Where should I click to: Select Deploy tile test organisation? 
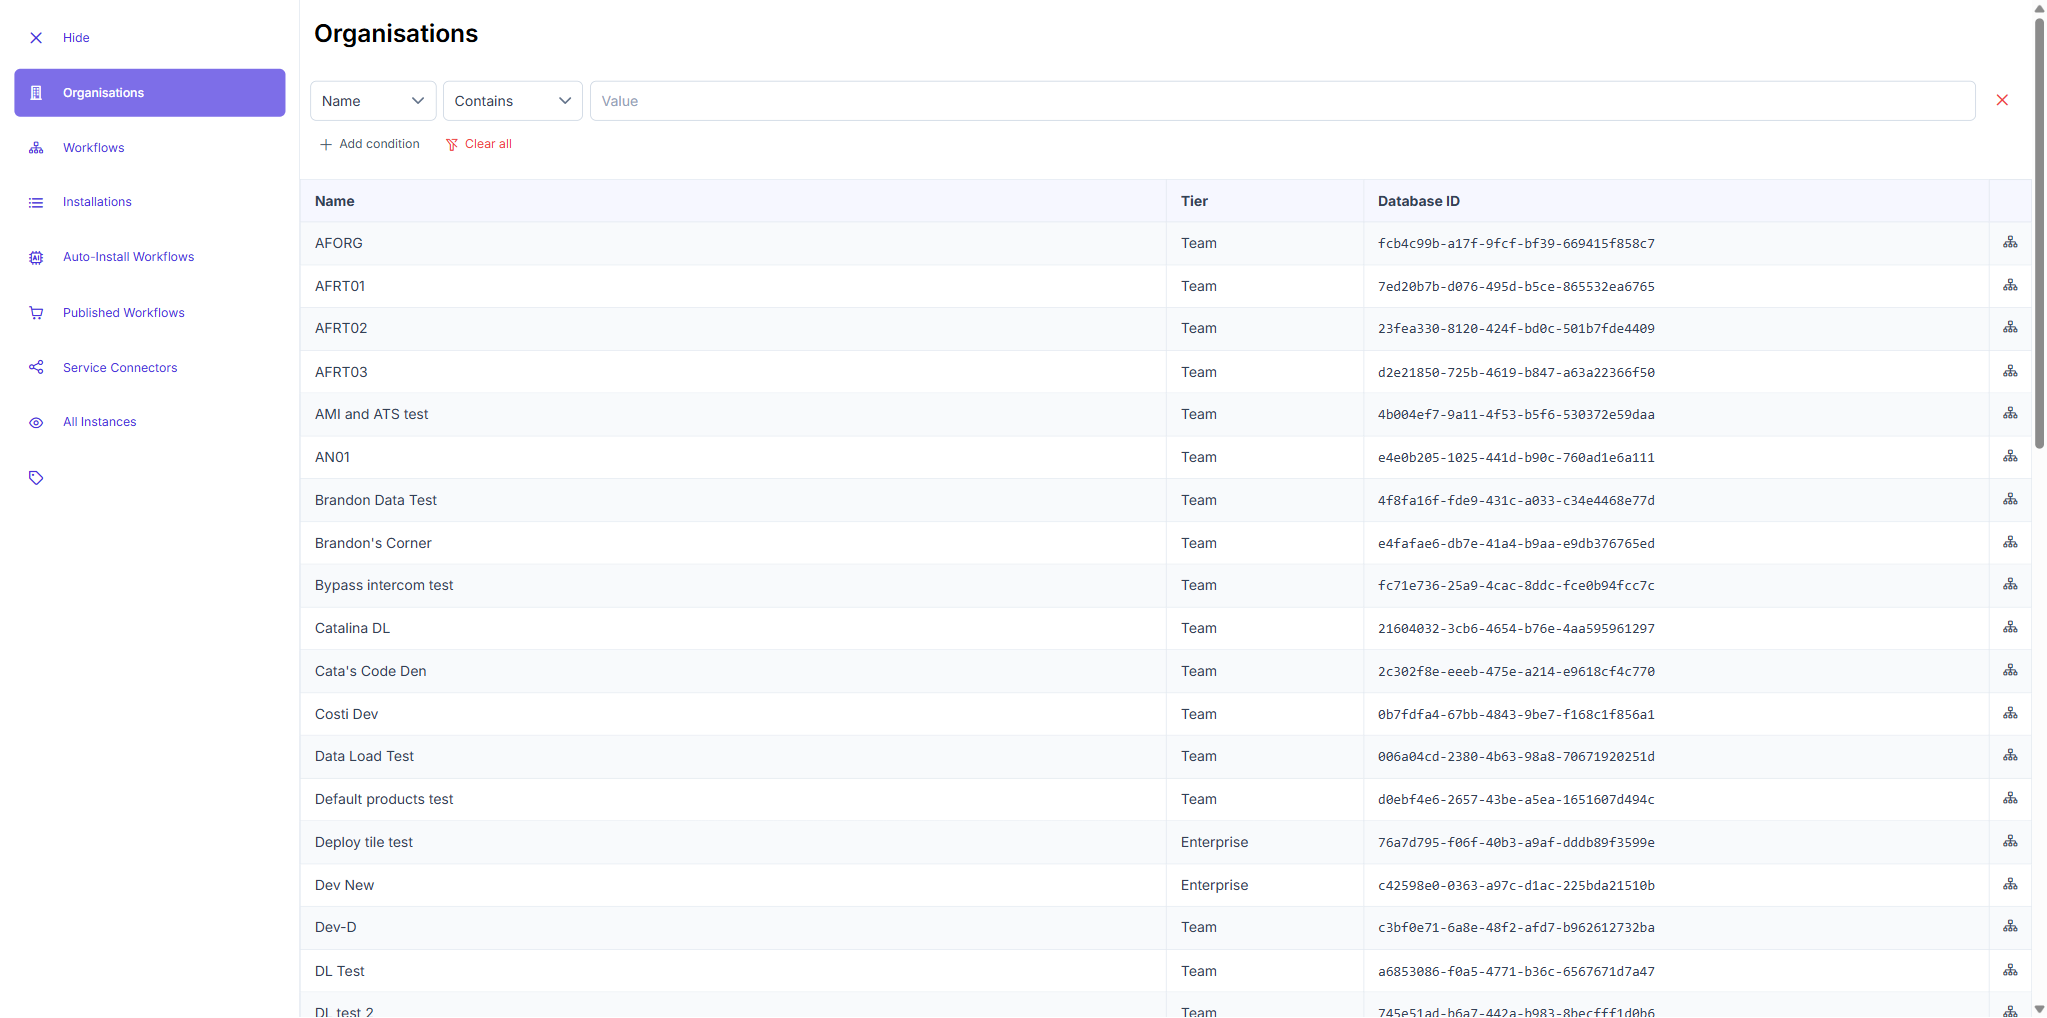(x=364, y=842)
